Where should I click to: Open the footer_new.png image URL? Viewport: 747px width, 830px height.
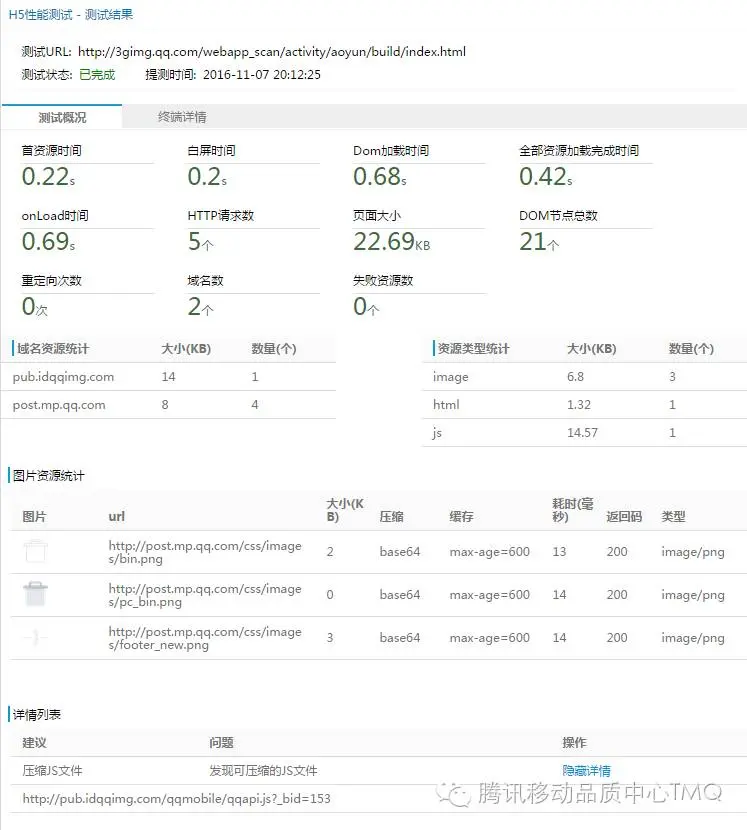pos(205,638)
